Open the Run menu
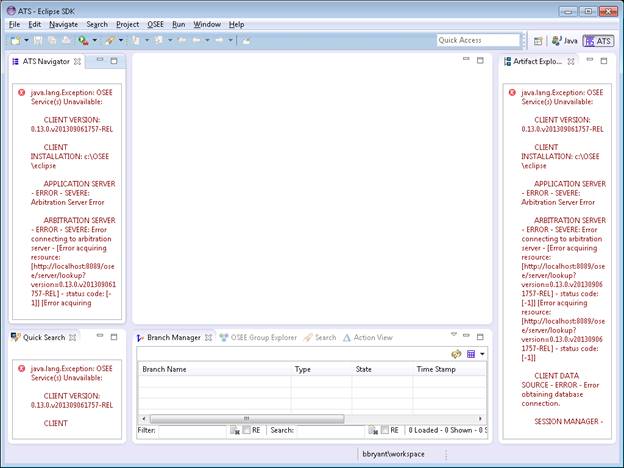 coord(179,24)
